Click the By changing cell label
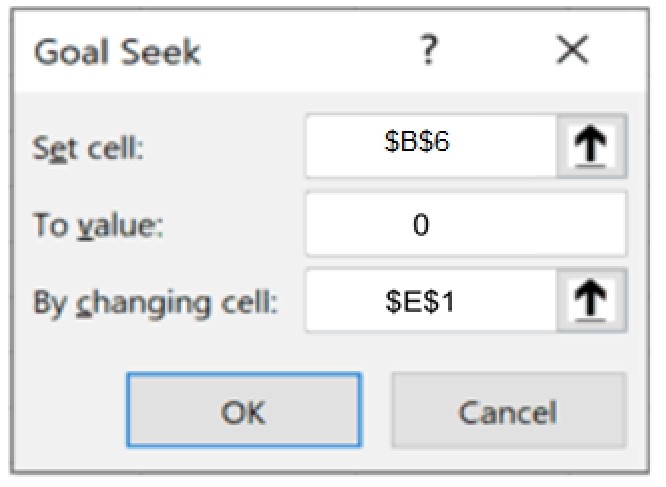The height and width of the screenshot is (487, 666). coord(155,301)
